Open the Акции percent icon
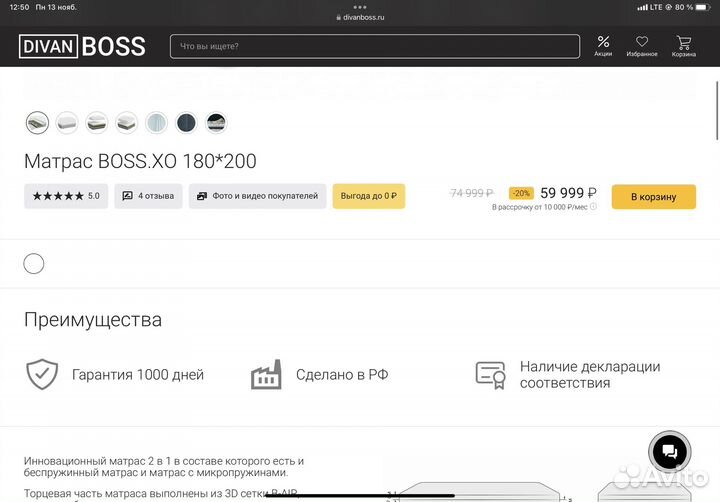This screenshot has width=720, height=502. tap(603, 46)
